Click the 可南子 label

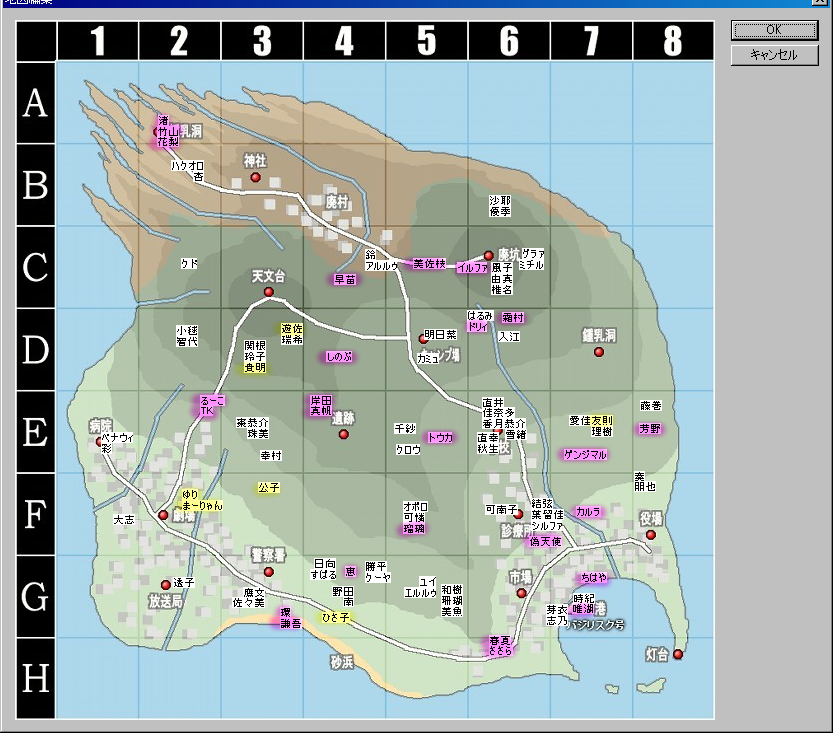tap(501, 509)
